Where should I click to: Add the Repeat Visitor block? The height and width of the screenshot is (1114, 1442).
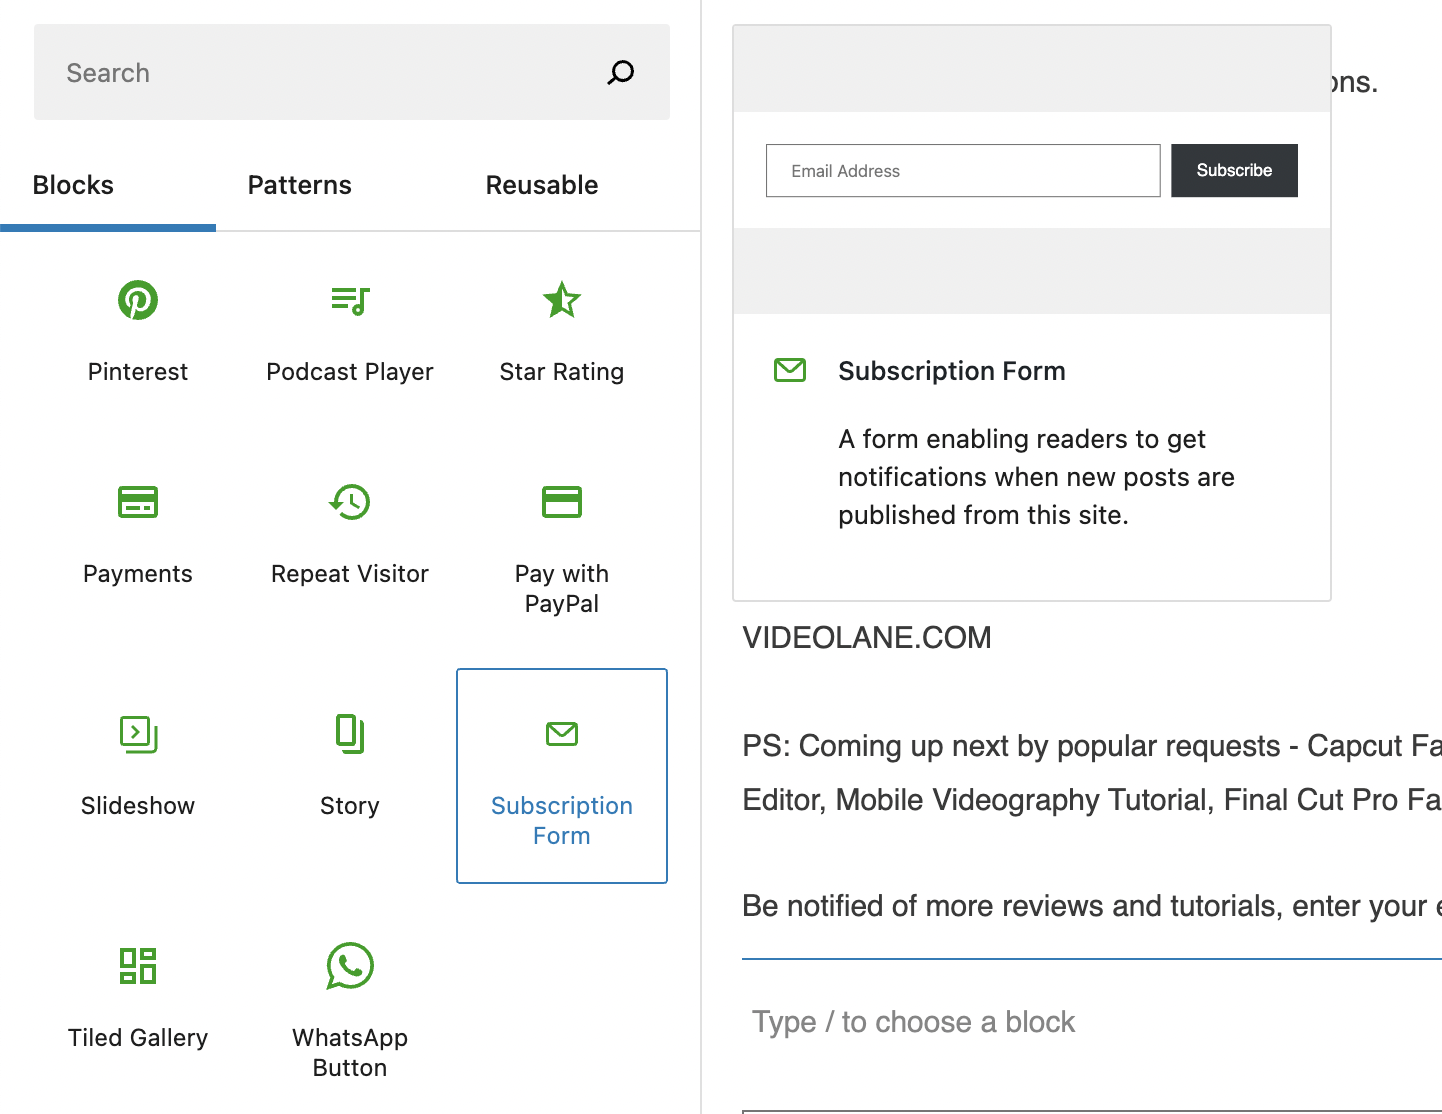click(x=350, y=530)
